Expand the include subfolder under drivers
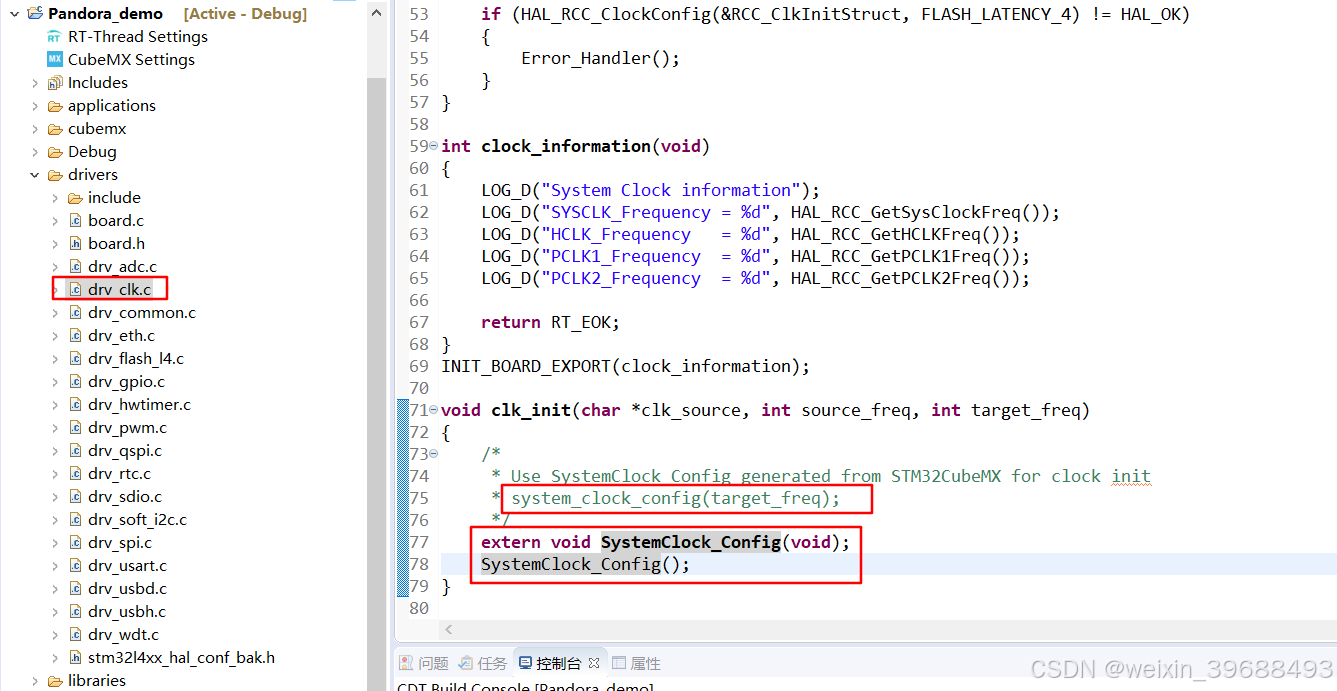The height and width of the screenshot is (691, 1337). click(55, 198)
